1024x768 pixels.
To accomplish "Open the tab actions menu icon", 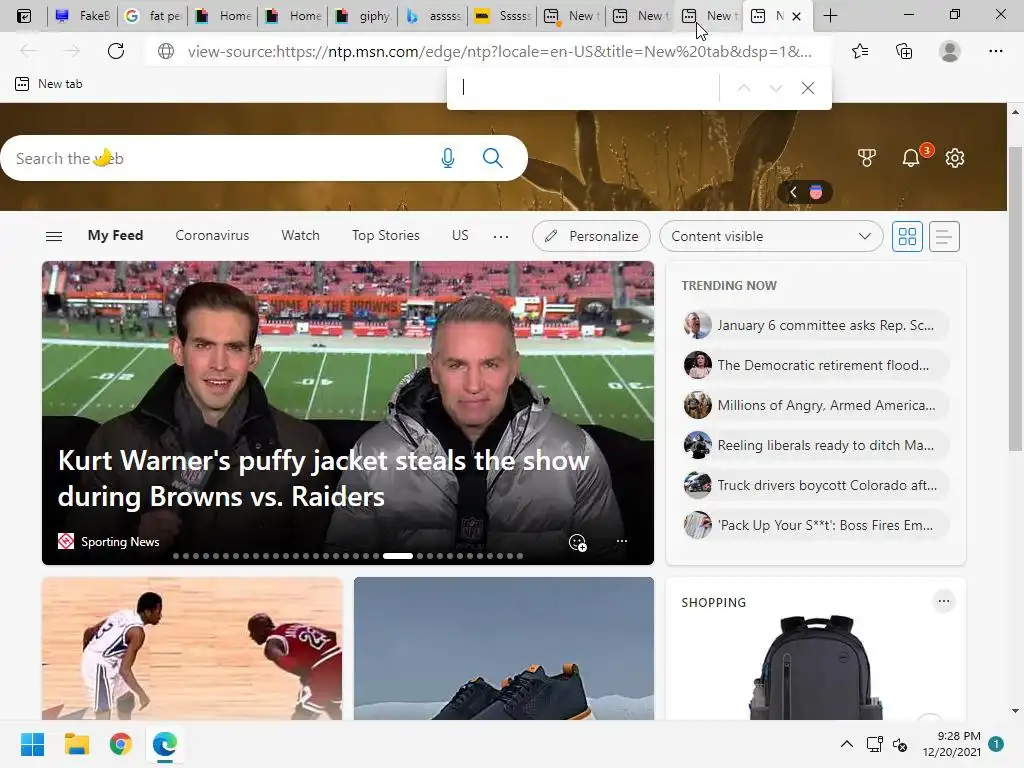I will pos(24,16).
